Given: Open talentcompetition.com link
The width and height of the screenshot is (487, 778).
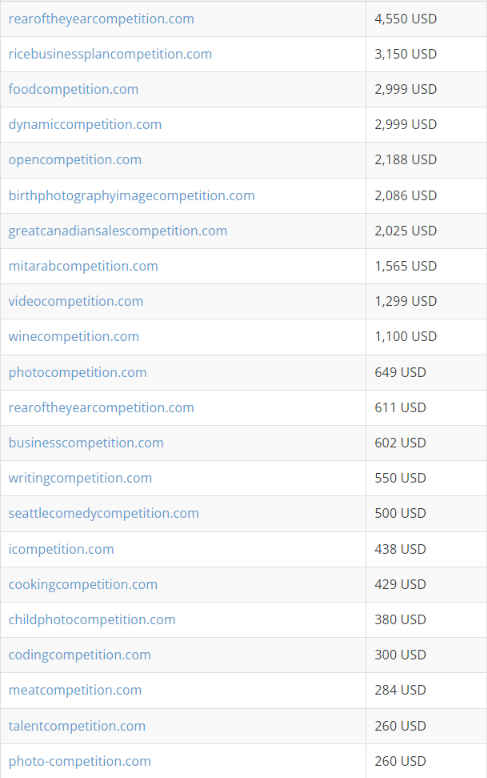Looking at the screenshot, I should pos(77,726).
